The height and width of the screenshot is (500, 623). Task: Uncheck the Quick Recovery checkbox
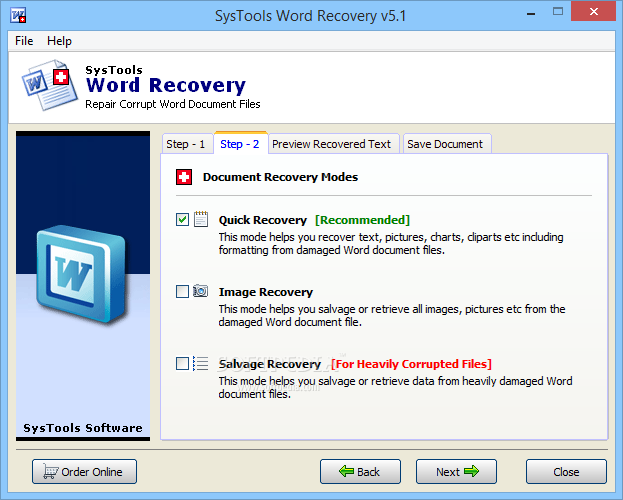[182, 219]
